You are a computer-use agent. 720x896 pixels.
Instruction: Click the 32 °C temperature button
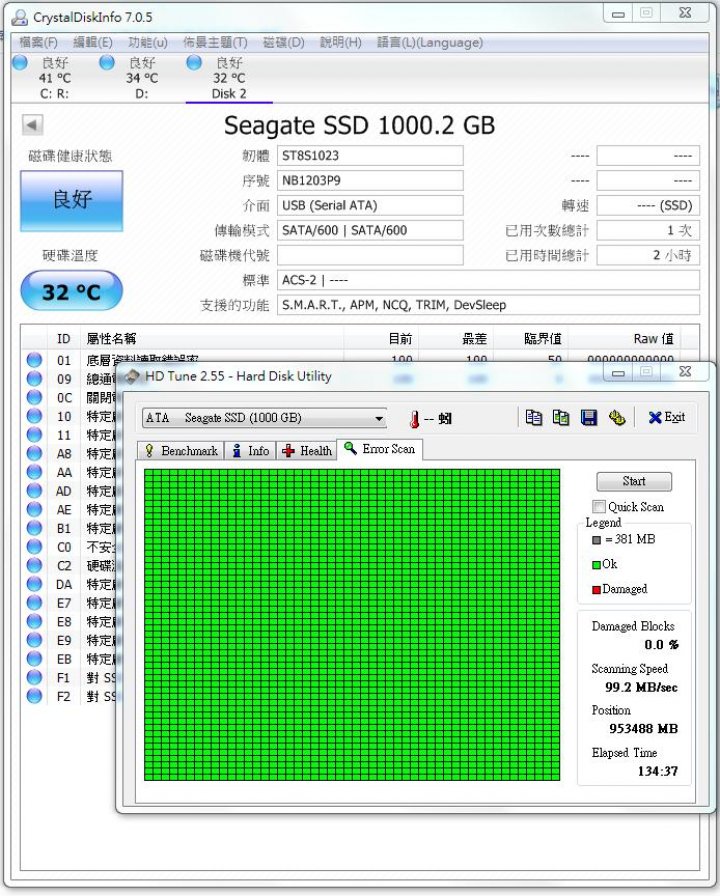[71, 291]
